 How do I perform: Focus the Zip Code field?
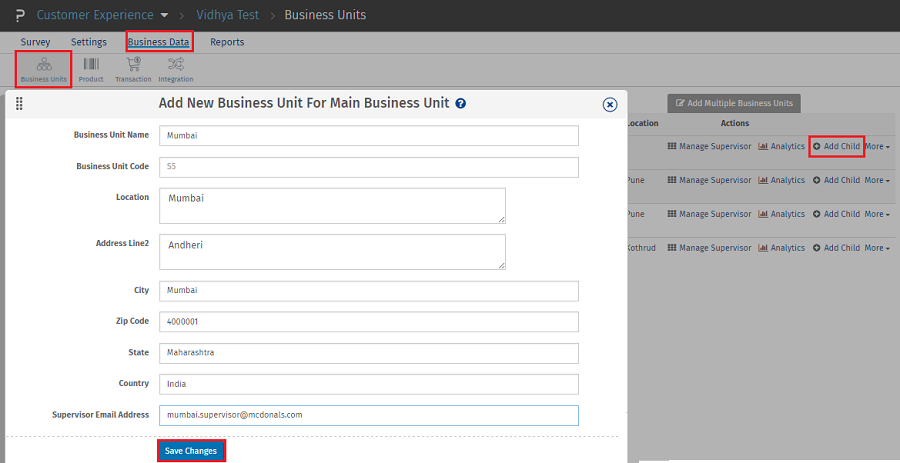pos(369,322)
